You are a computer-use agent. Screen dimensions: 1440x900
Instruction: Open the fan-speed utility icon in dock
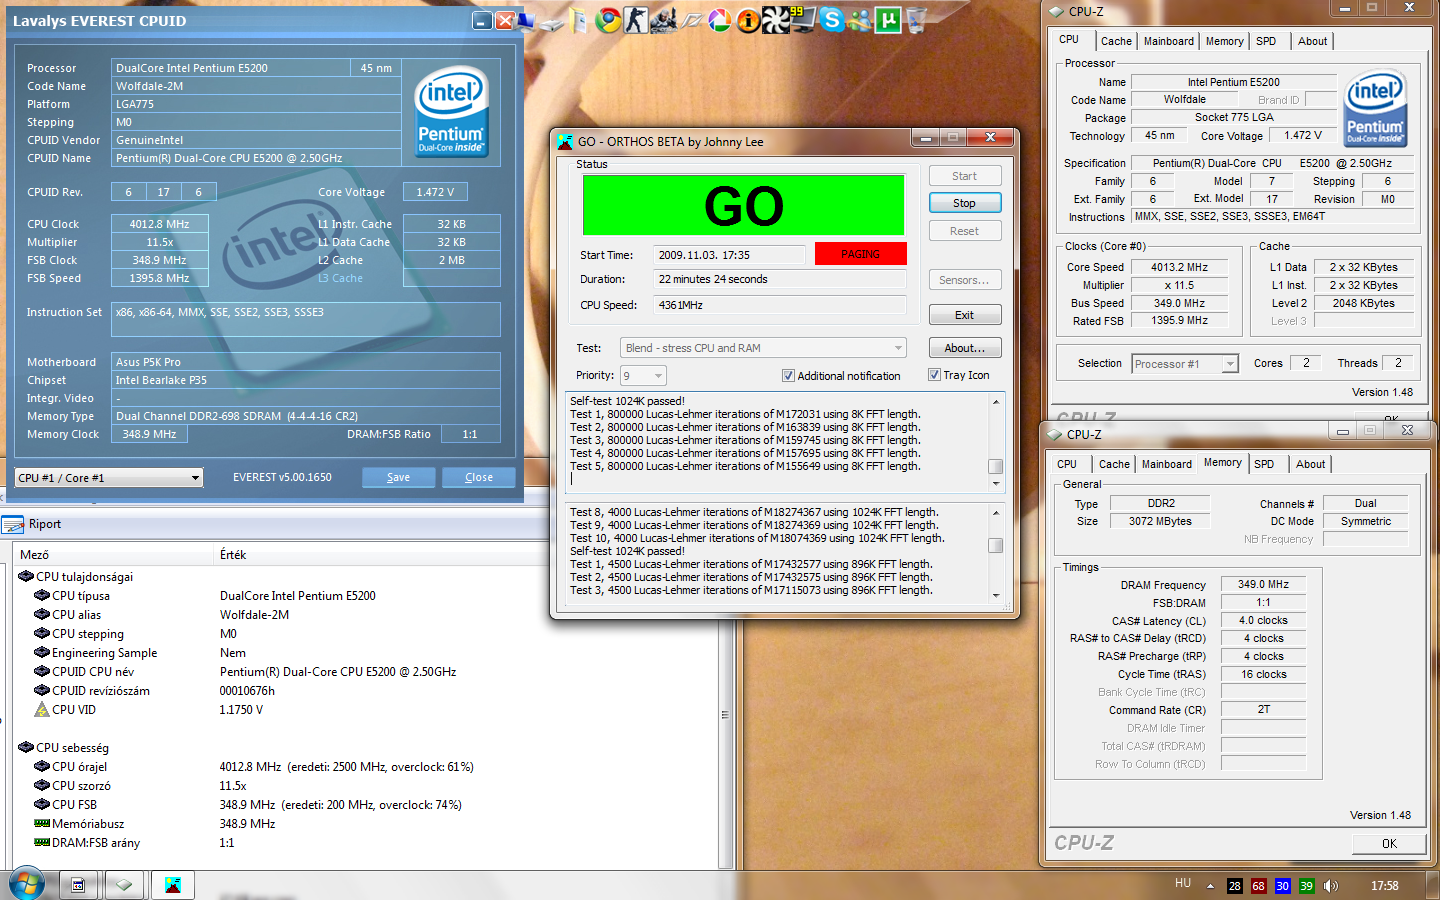coord(776,20)
